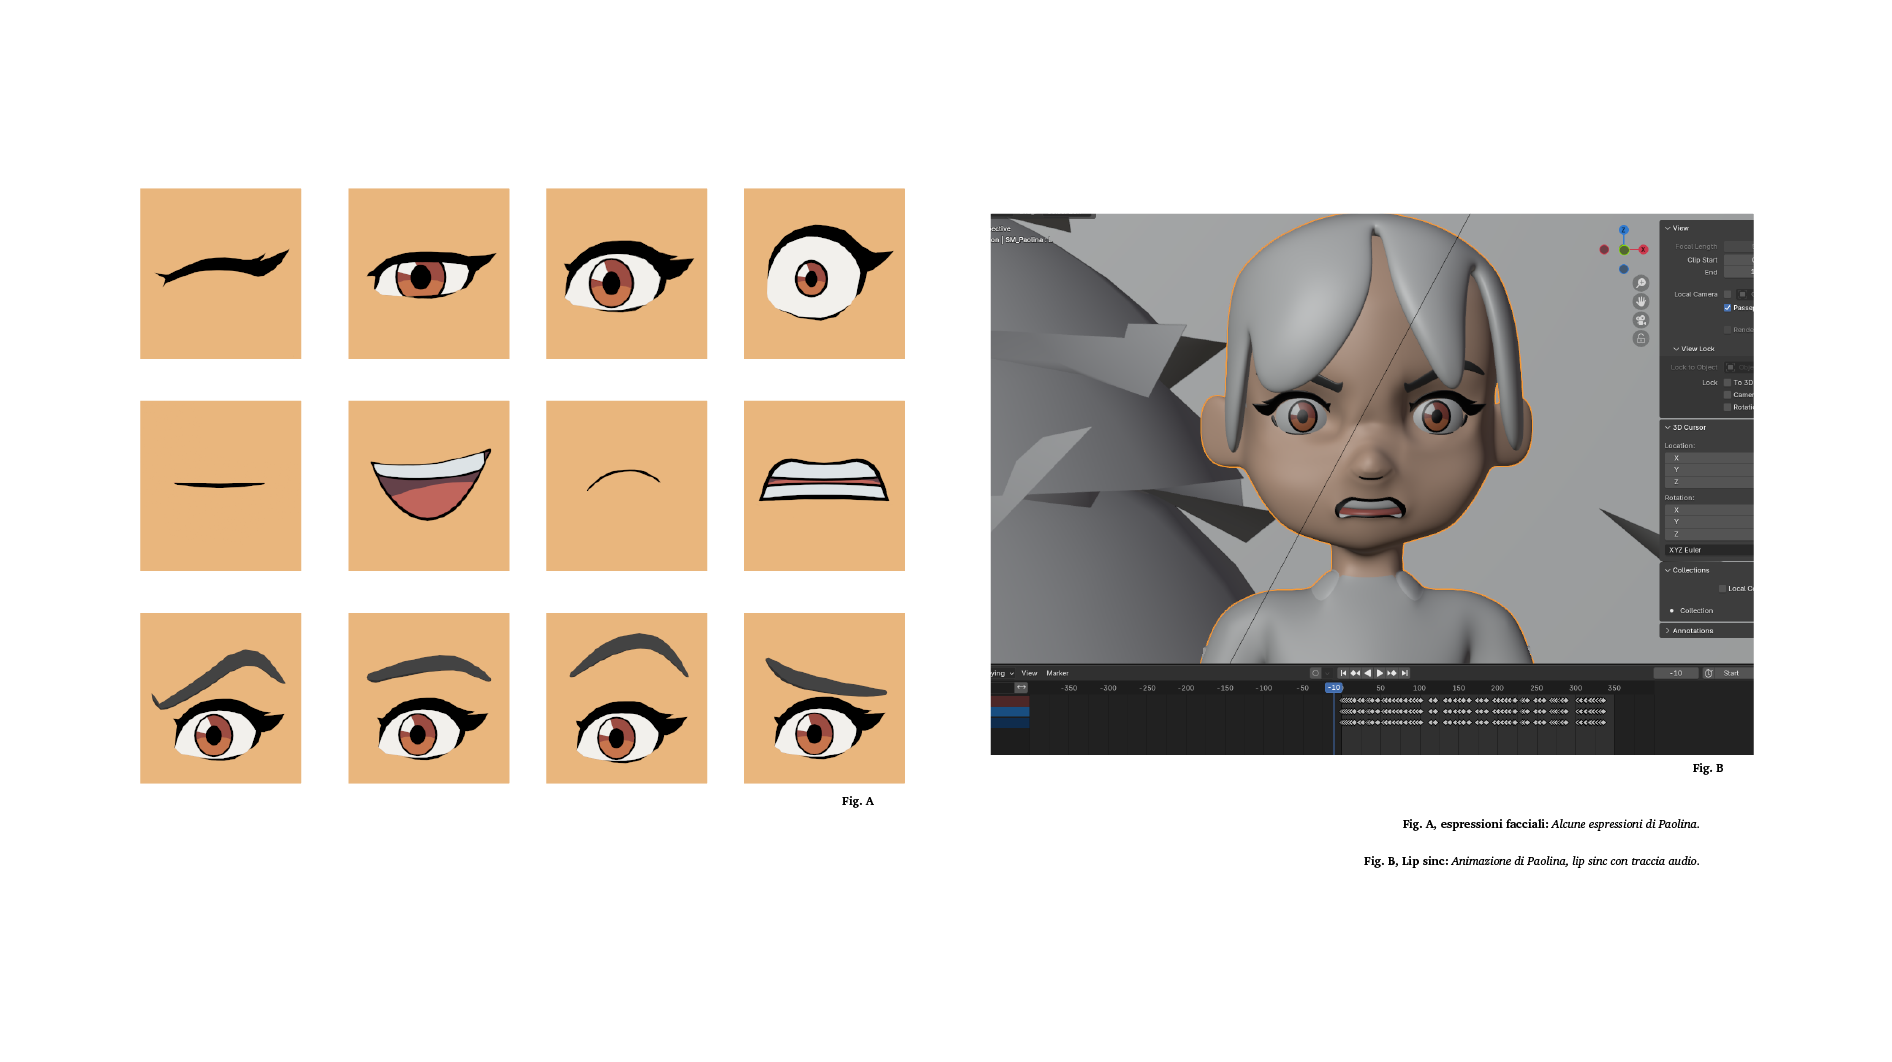
Task: Uncheck the Passepartout checkbox
Action: [x=1727, y=308]
